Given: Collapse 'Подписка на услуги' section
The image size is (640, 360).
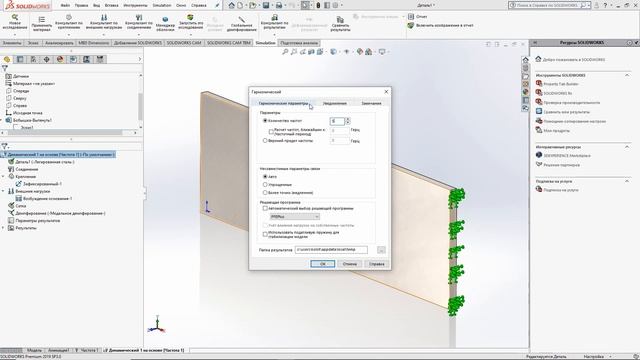Looking at the screenshot, I should click(627, 181).
